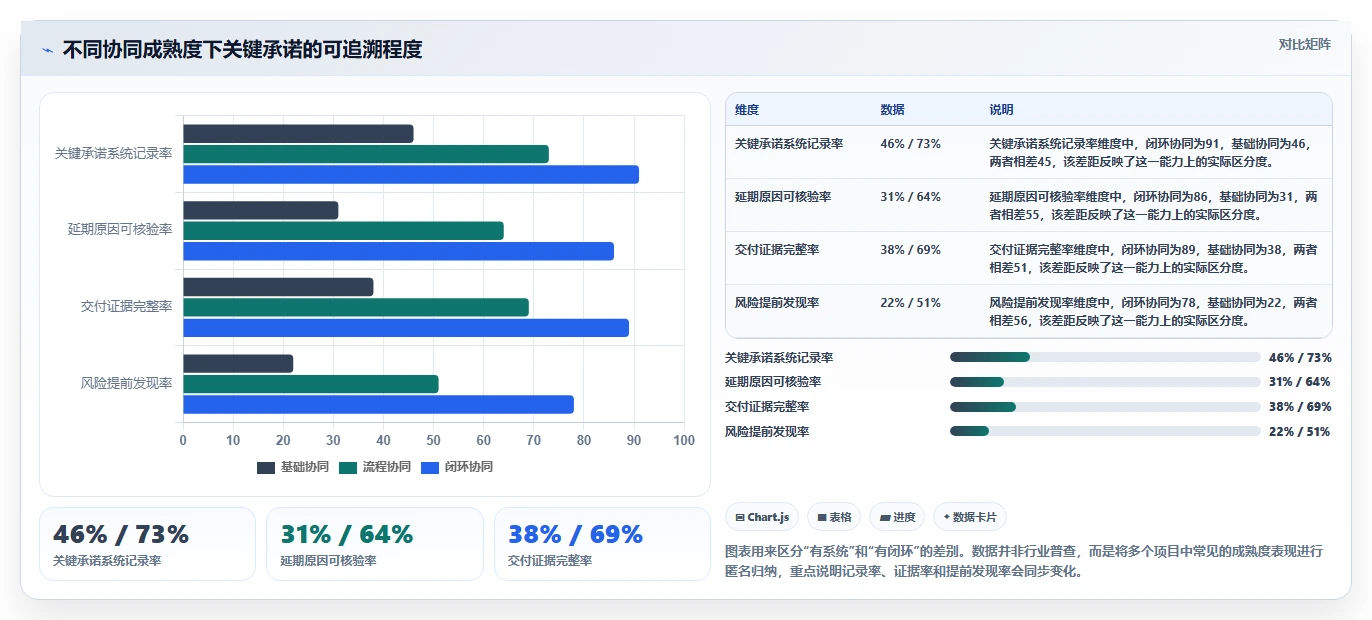Click the 维度 column header
Image resolution: width=1372 pixels, height=620 pixels.
click(747, 110)
